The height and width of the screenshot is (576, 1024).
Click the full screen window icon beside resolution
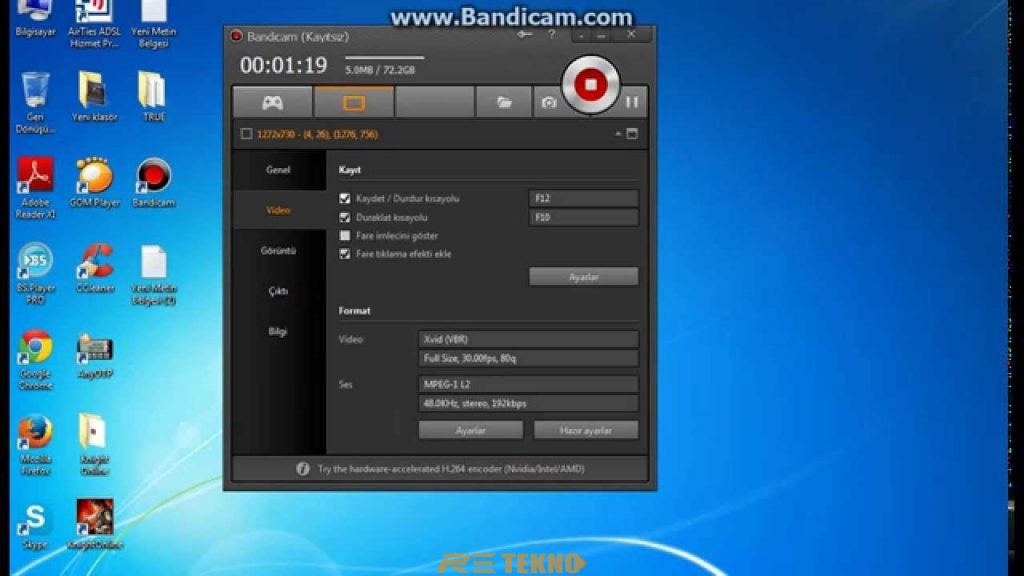tap(632, 134)
